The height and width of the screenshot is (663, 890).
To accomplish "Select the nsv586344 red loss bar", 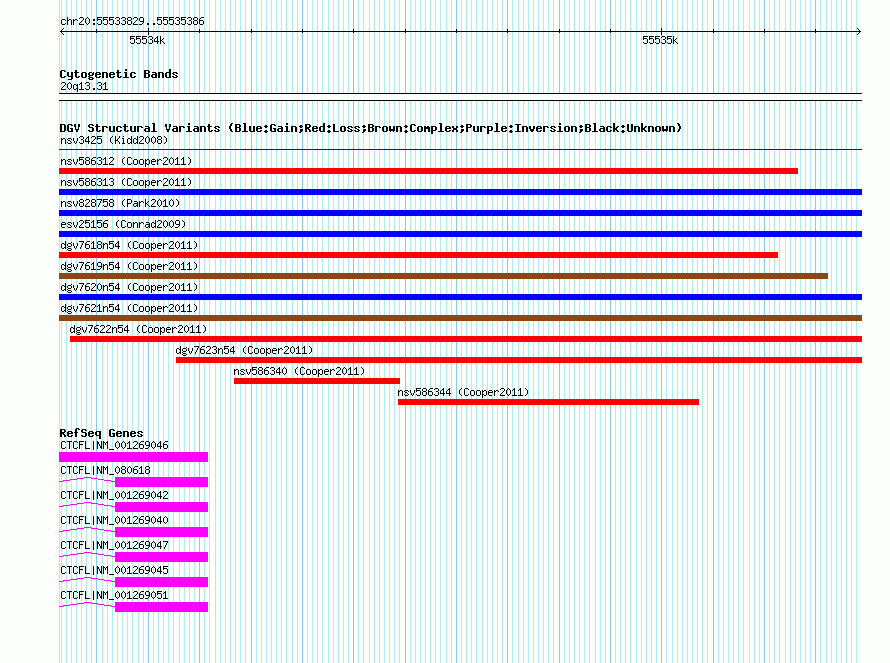I will click(x=548, y=402).
